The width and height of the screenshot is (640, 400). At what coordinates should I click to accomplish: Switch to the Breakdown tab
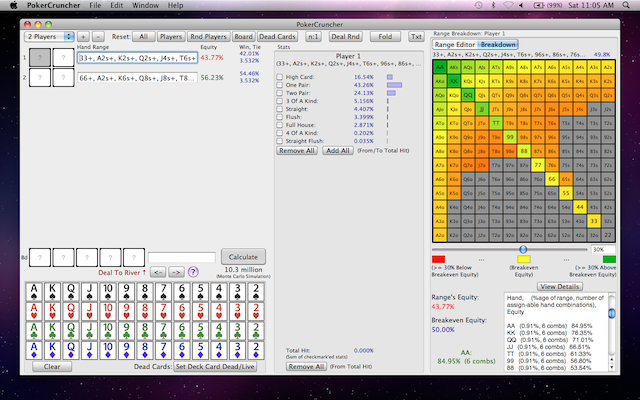tap(498, 44)
